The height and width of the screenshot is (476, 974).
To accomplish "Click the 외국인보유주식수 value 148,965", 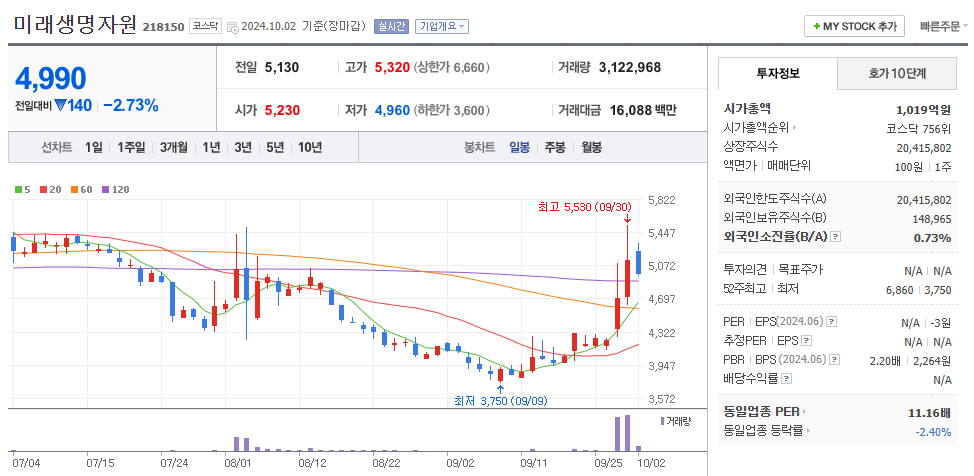I will 932,219.
